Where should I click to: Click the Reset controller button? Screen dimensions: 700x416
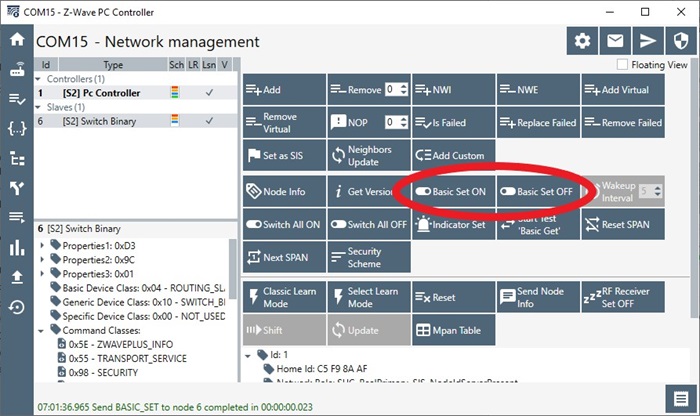point(454,297)
